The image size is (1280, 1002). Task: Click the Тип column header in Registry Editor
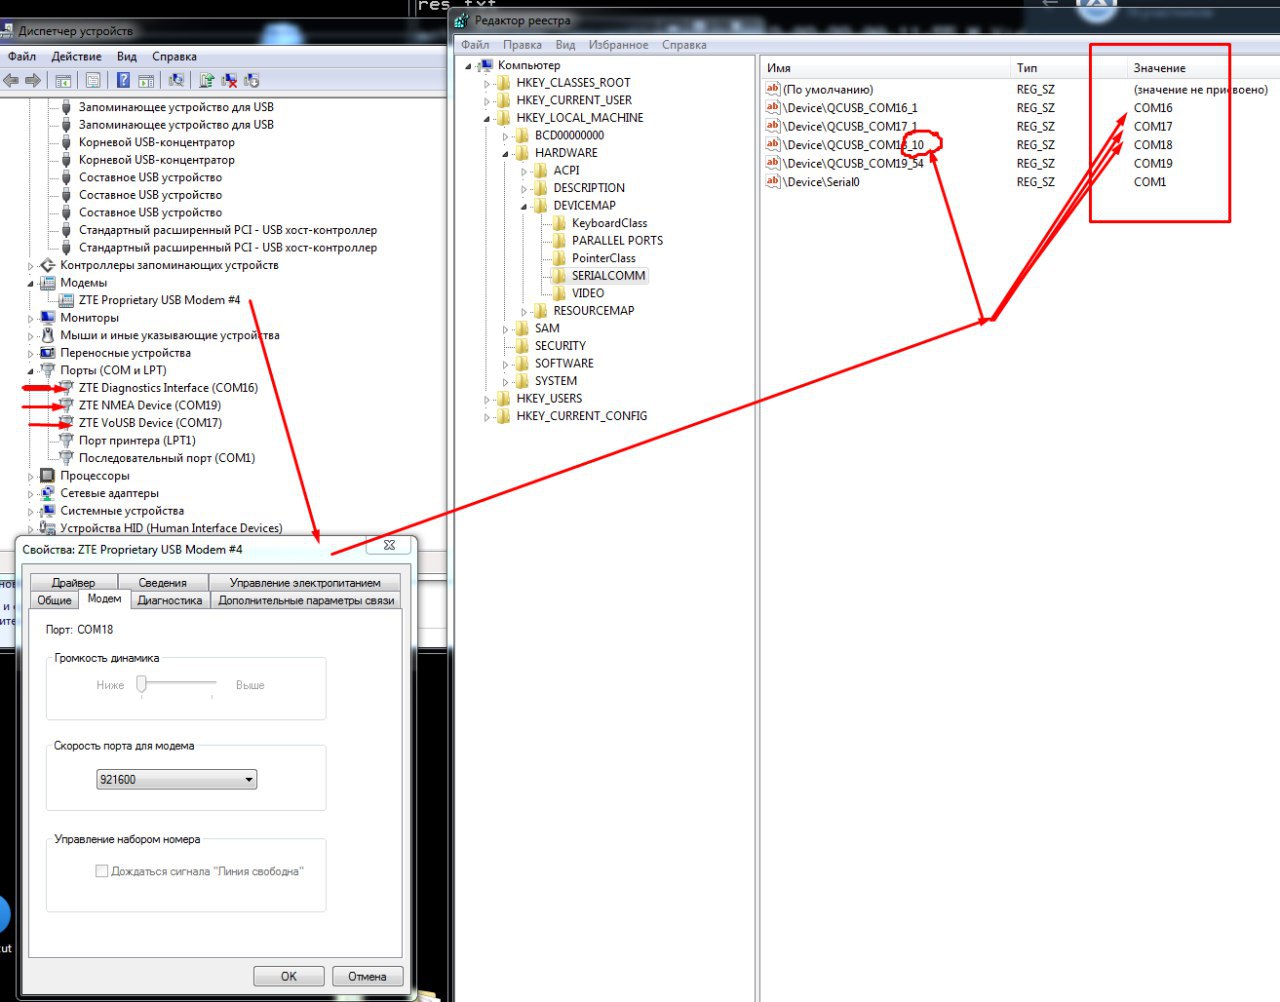coord(1068,68)
